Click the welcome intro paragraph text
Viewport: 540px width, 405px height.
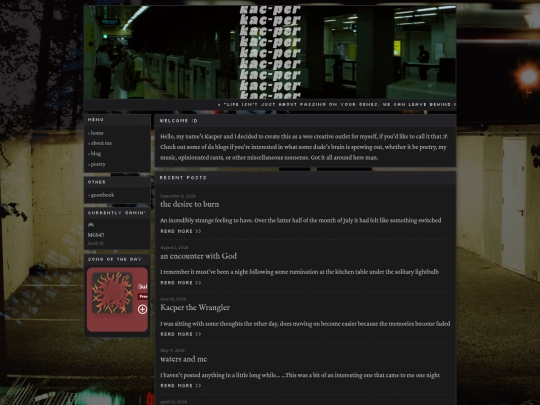pos(304,147)
